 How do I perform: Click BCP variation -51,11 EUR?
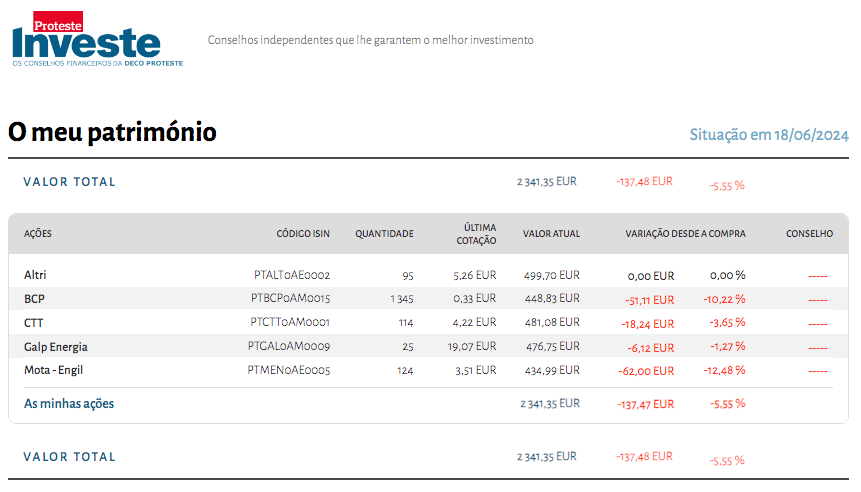(x=650, y=300)
